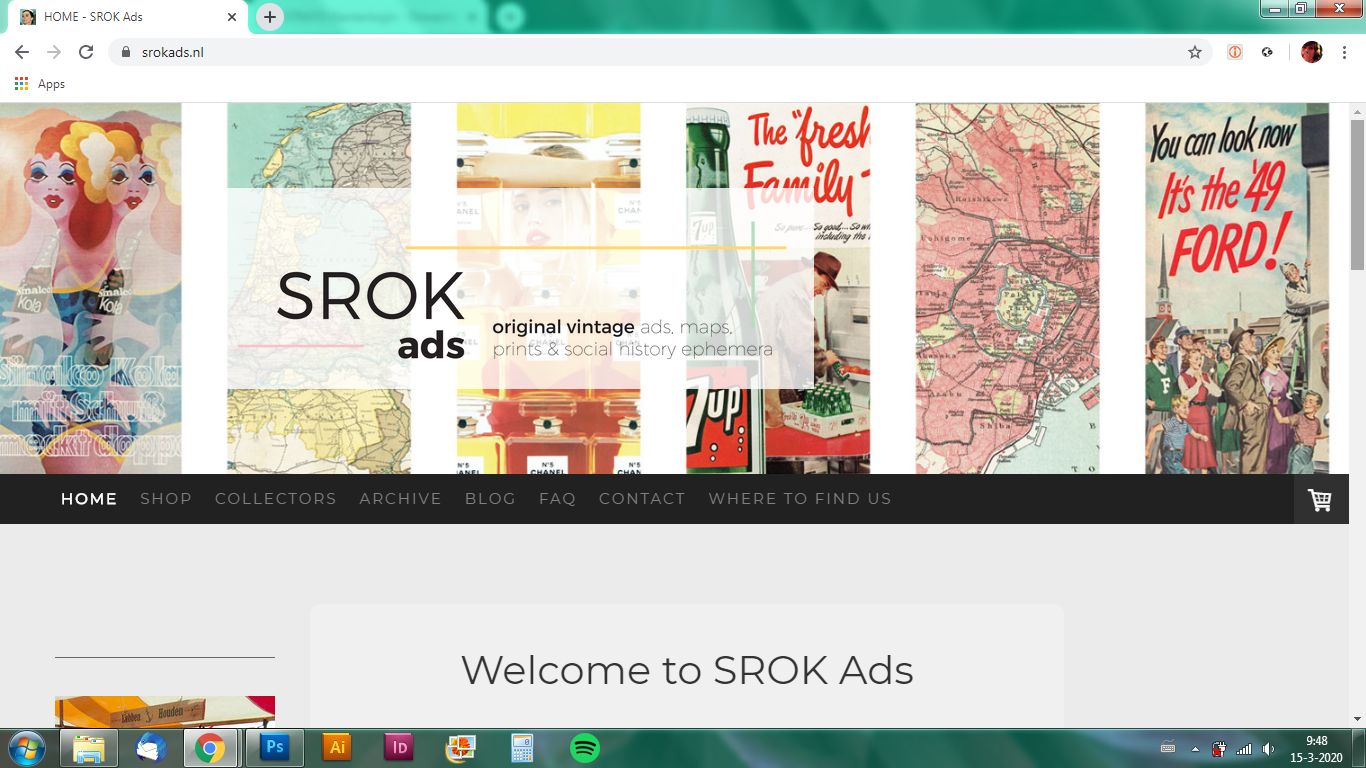Click the Welcome to SROK Ads heading
Screen dimensions: 1366x768
(687, 670)
